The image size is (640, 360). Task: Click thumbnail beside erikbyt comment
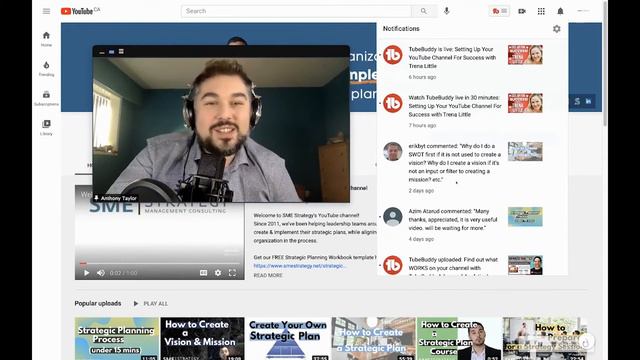525,151
